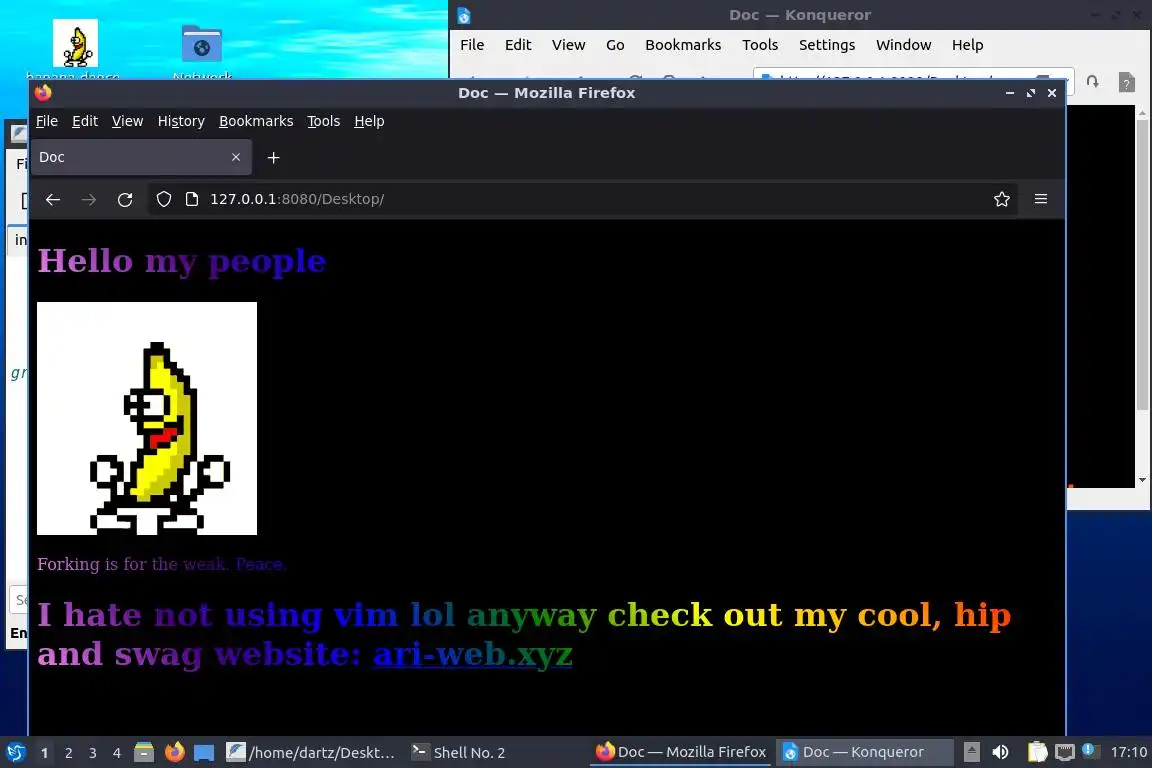Click the taskbar clock showing 17:10
This screenshot has width=1152, height=768.
pos(1128,752)
